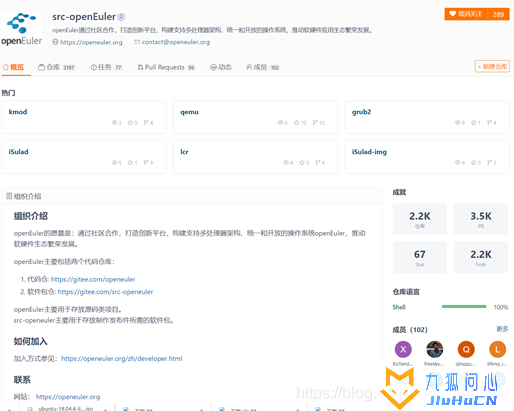The image size is (514, 411).
Task: Open the follower count 289
Action: point(498,14)
